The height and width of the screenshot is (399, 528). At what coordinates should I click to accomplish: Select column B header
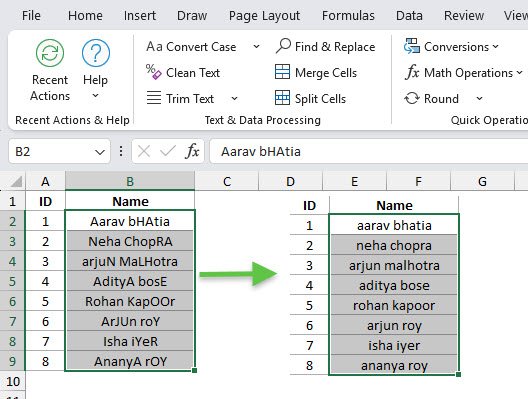click(130, 181)
